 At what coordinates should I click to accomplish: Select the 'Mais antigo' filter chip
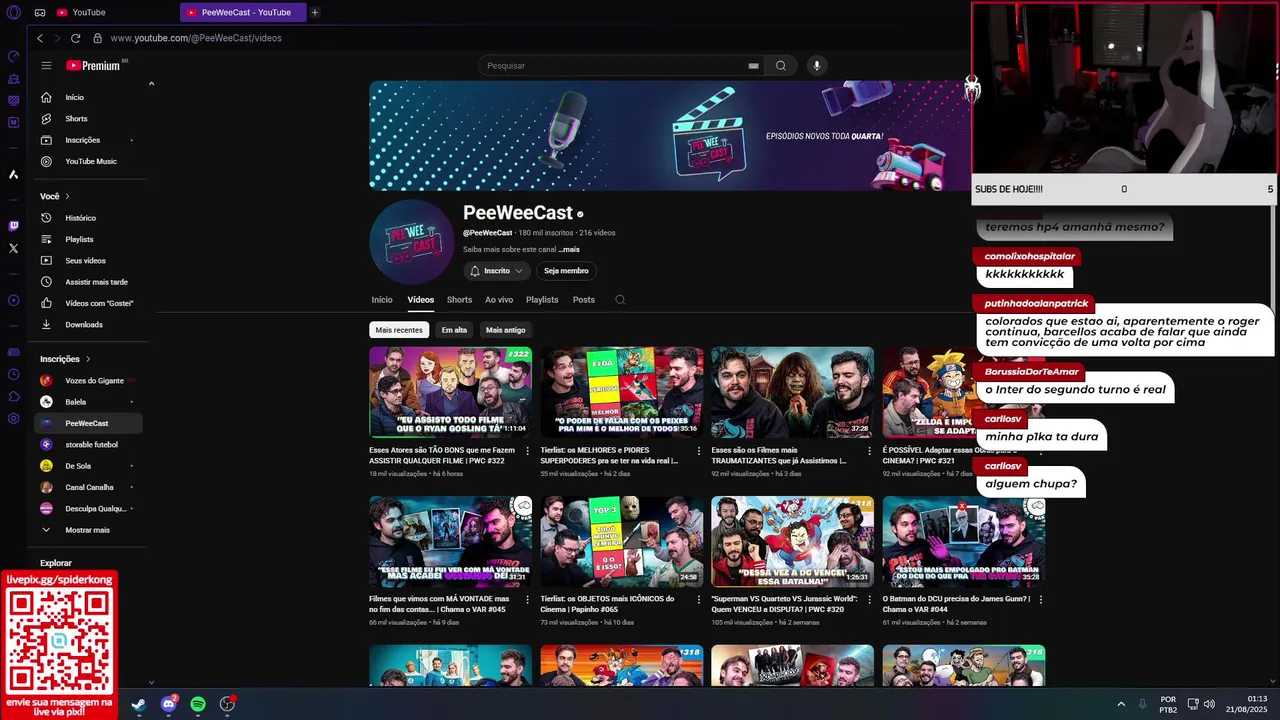pos(505,330)
